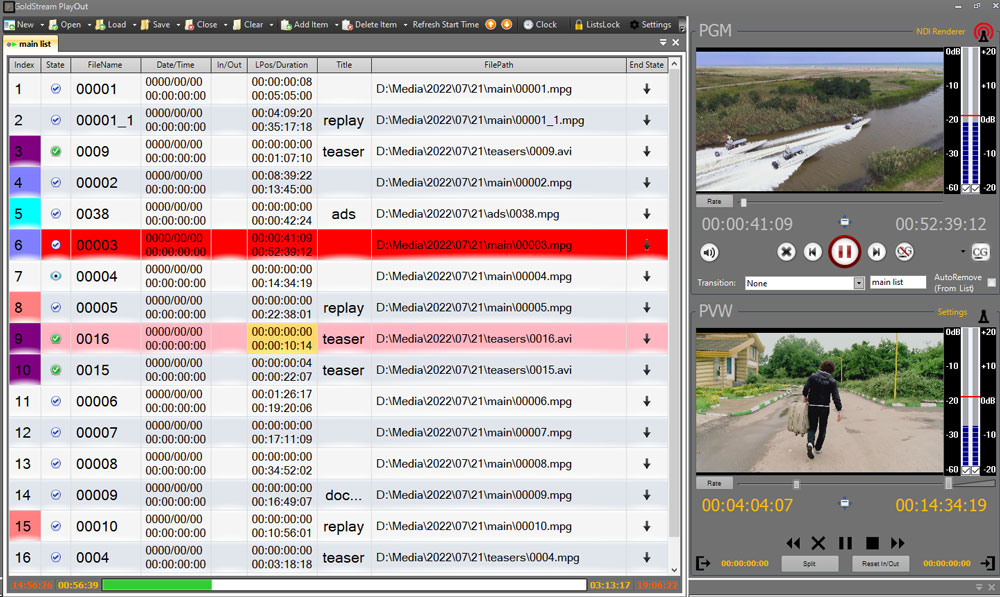Disable CG with the crossed-out CG icon
Viewport: 1000px width, 597px height.
904,252
